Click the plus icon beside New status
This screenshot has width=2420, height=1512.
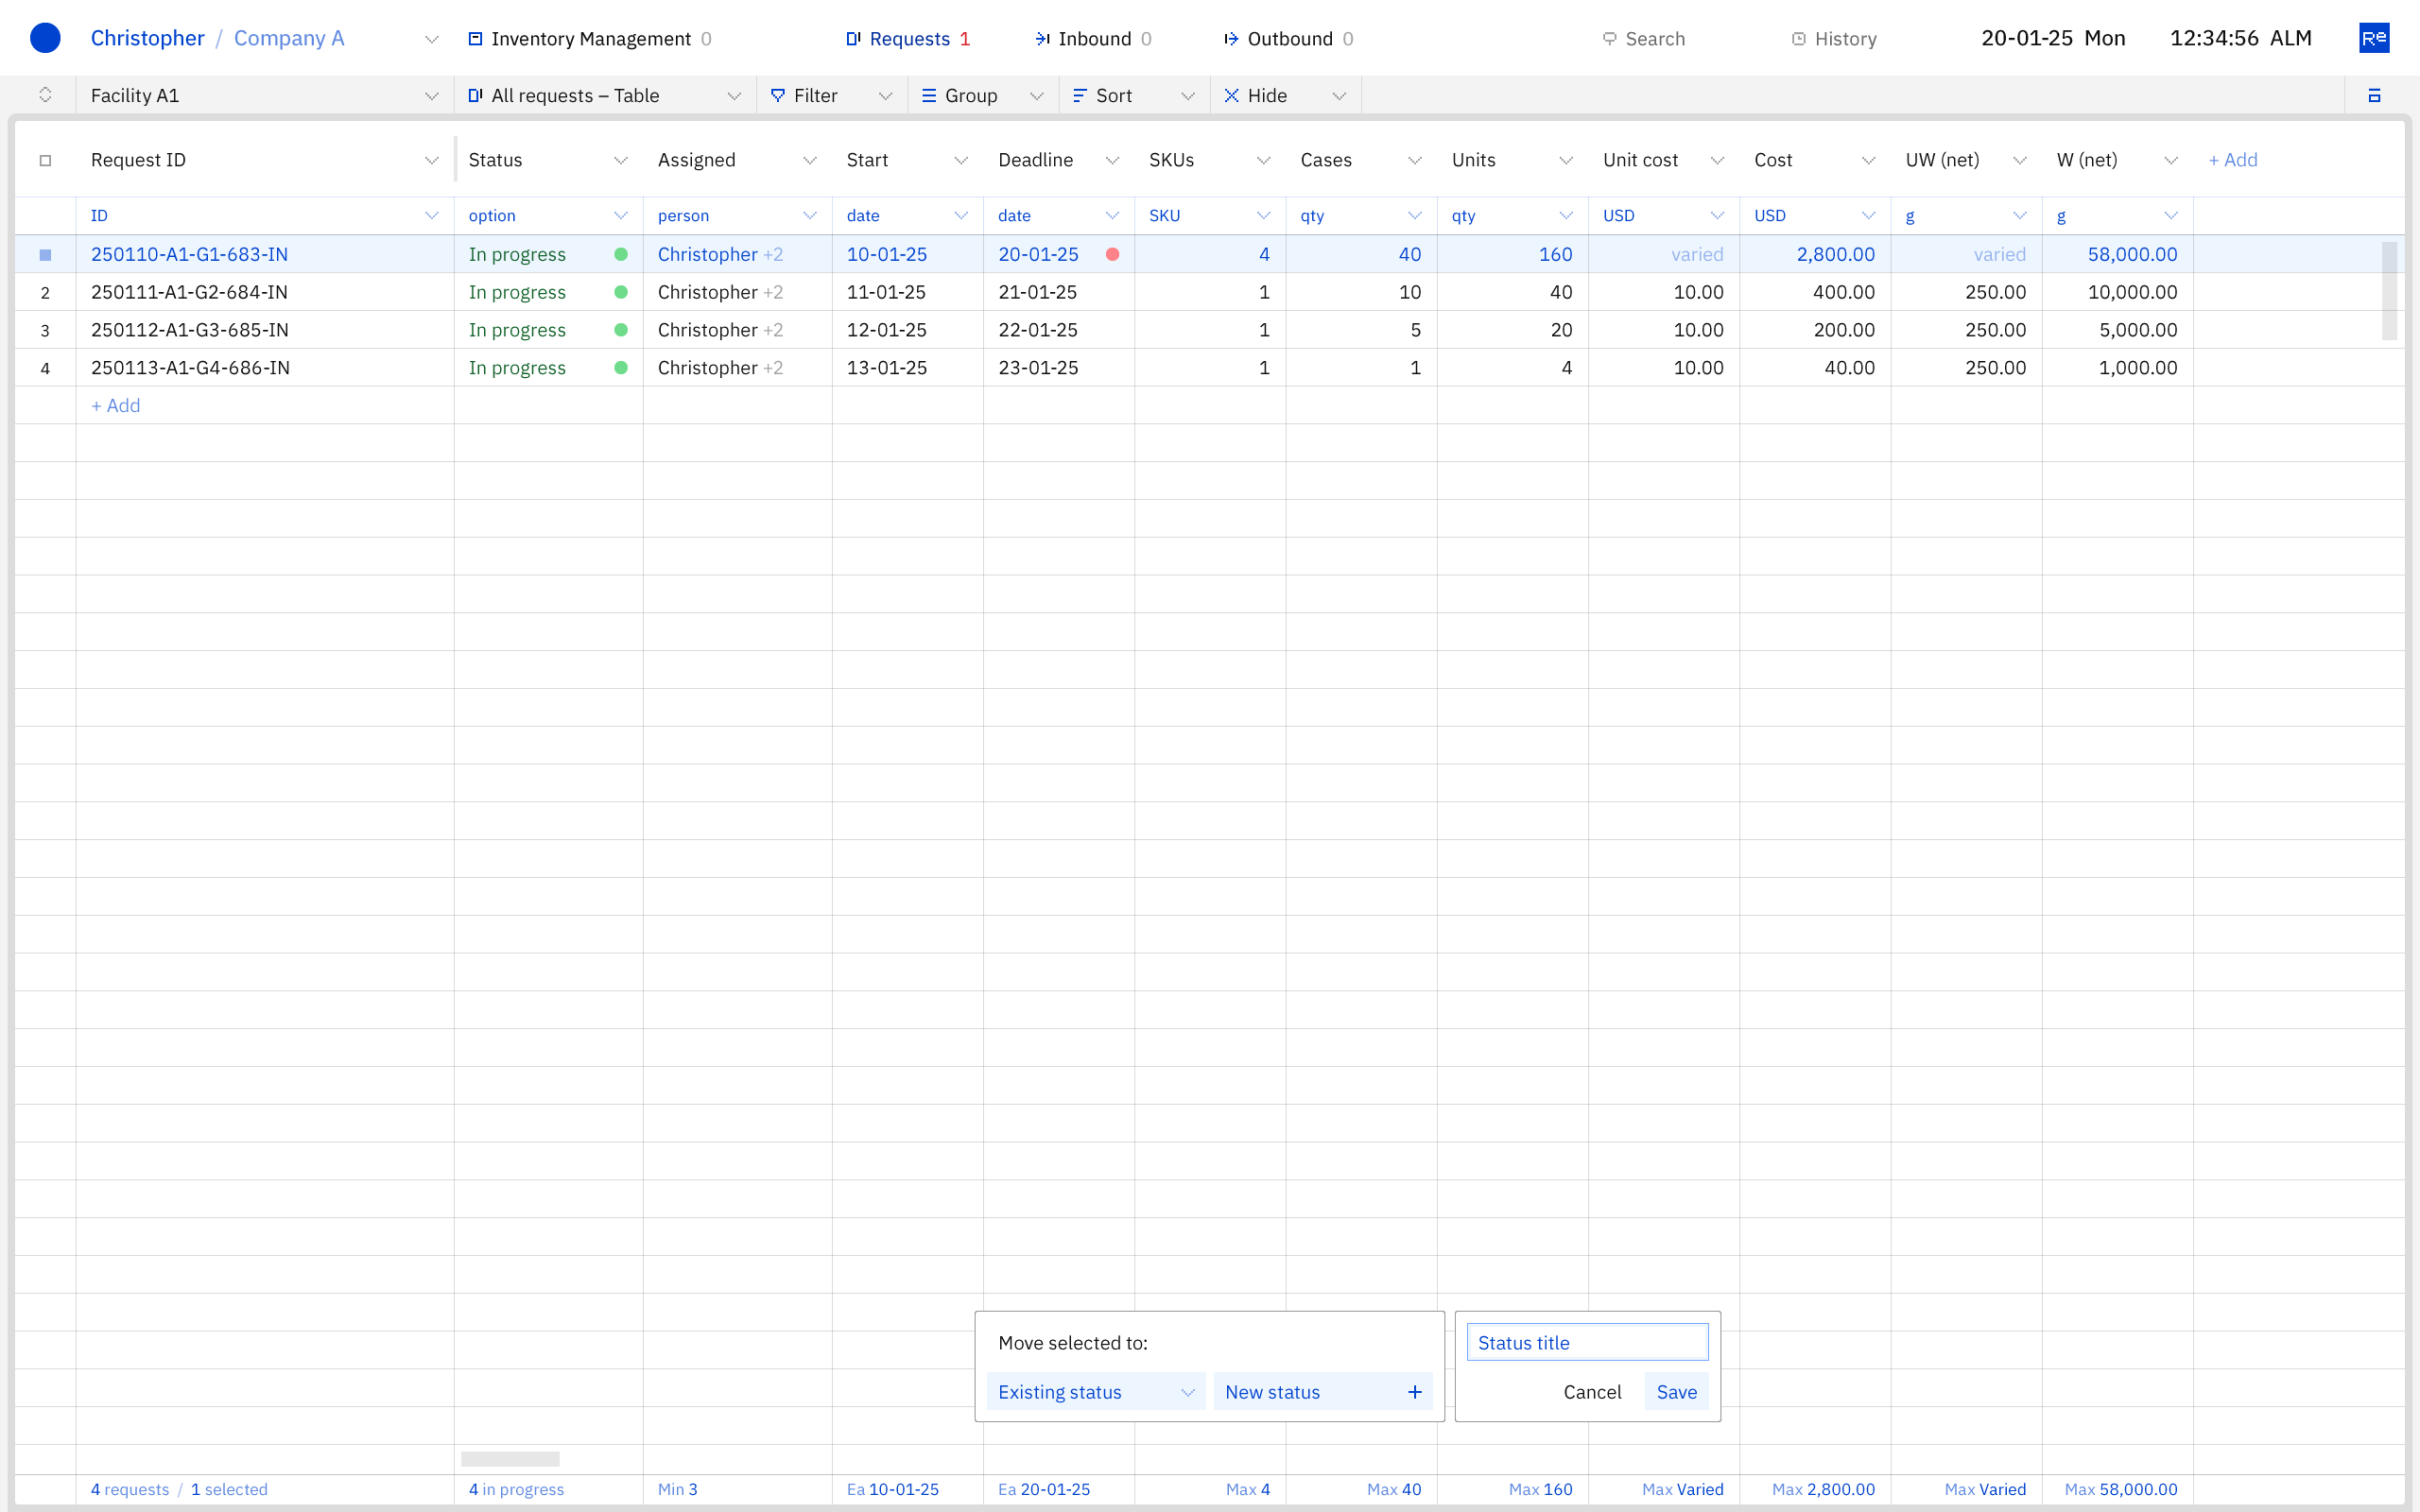(x=1414, y=1392)
